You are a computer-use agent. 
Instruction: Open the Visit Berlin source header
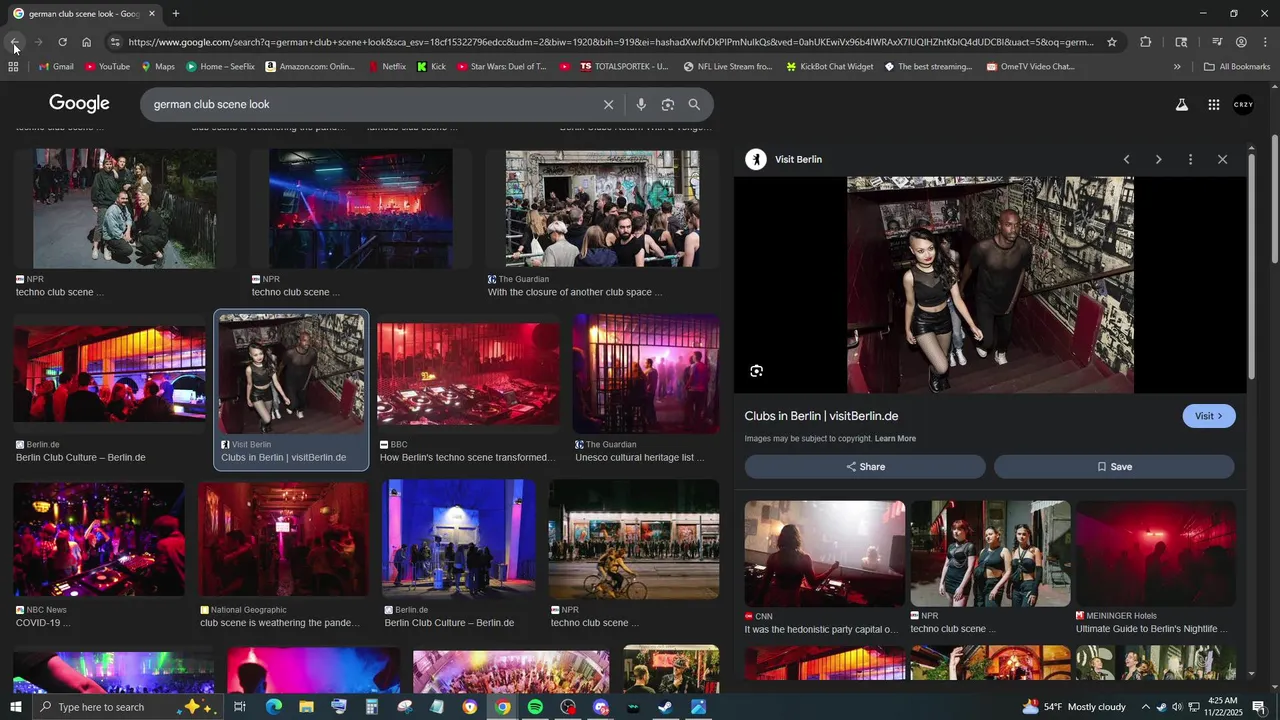pyautogui.click(x=784, y=160)
